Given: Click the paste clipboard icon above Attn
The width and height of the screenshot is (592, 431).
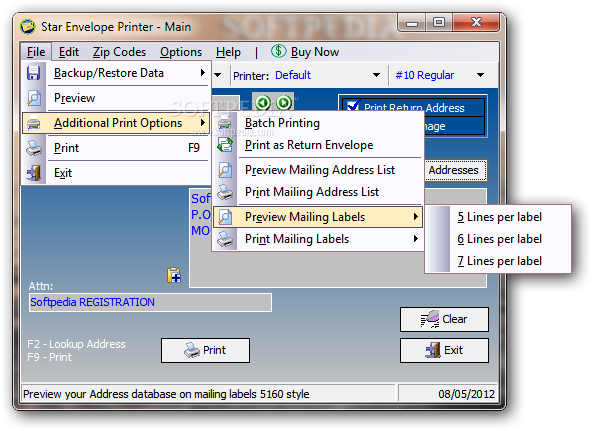Looking at the screenshot, I should coord(174,275).
